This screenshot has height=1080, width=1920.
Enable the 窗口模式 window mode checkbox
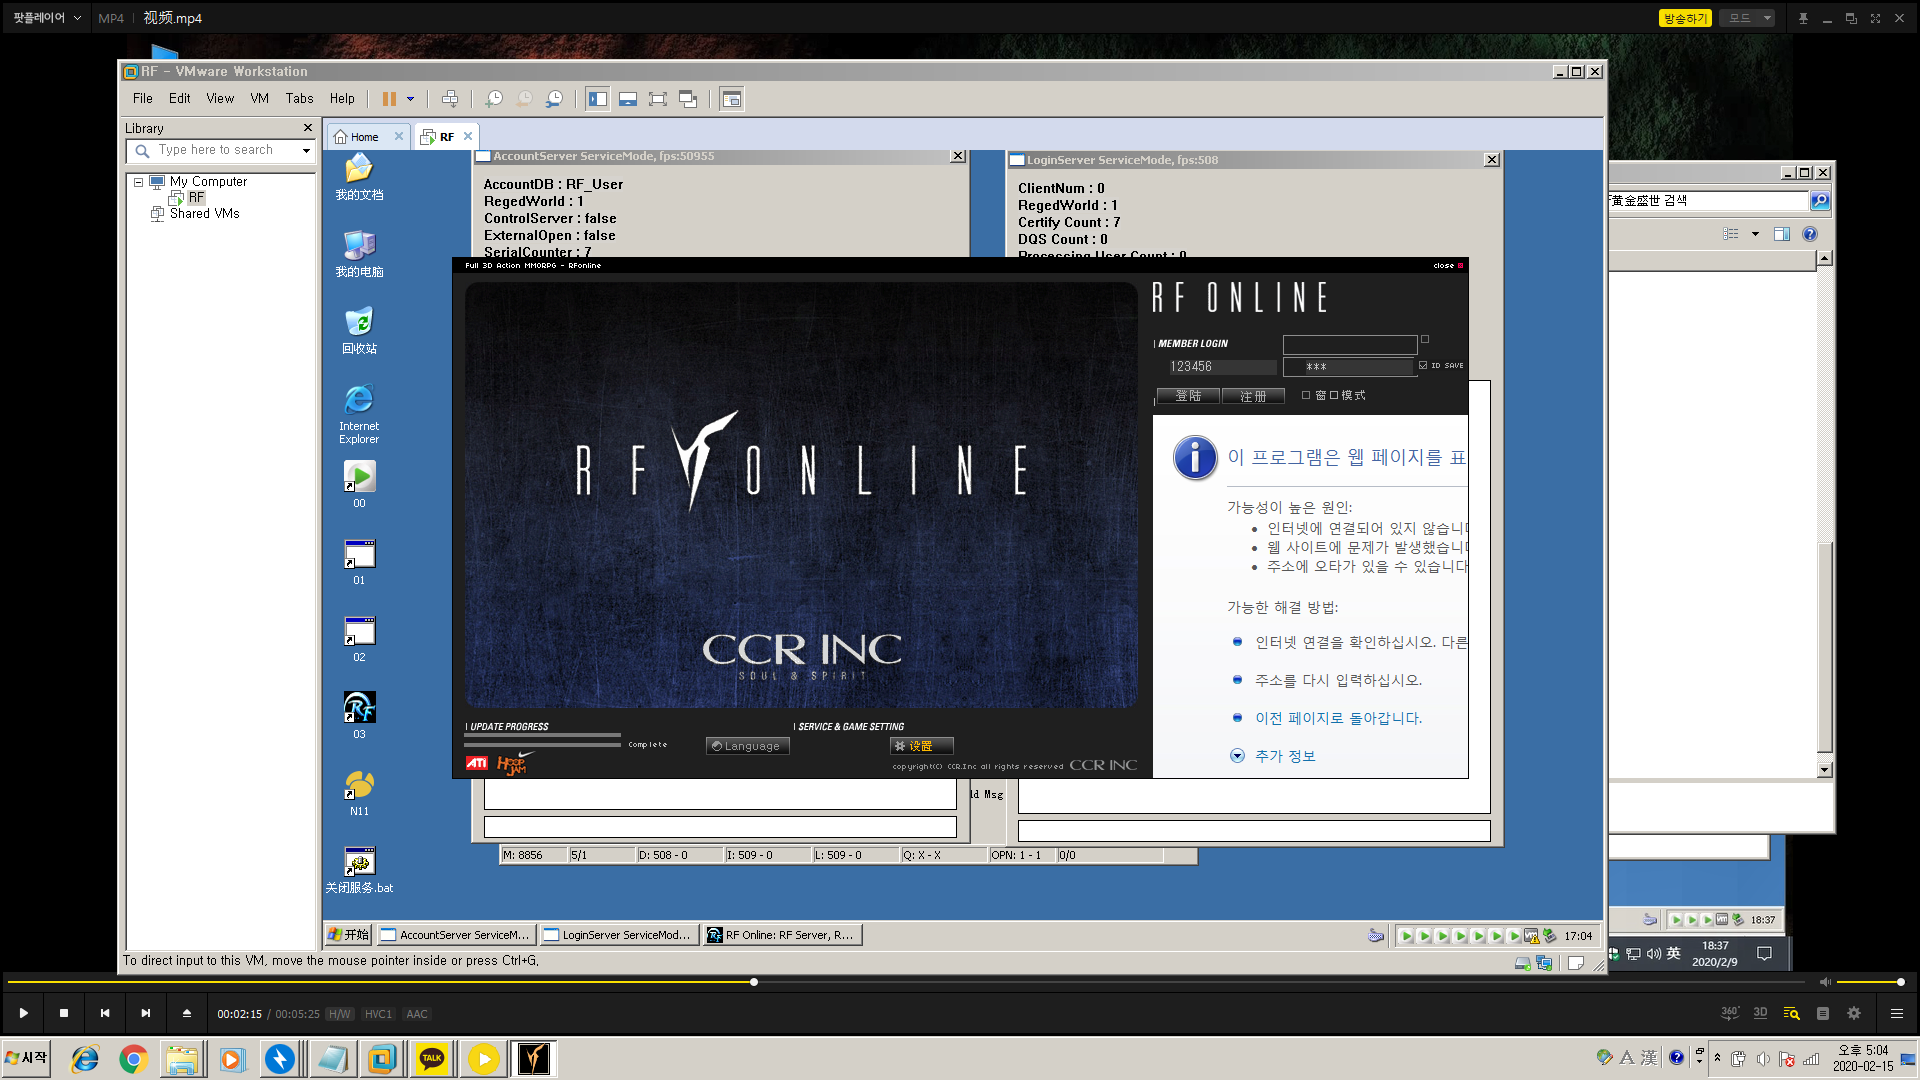click(1306, 395)
